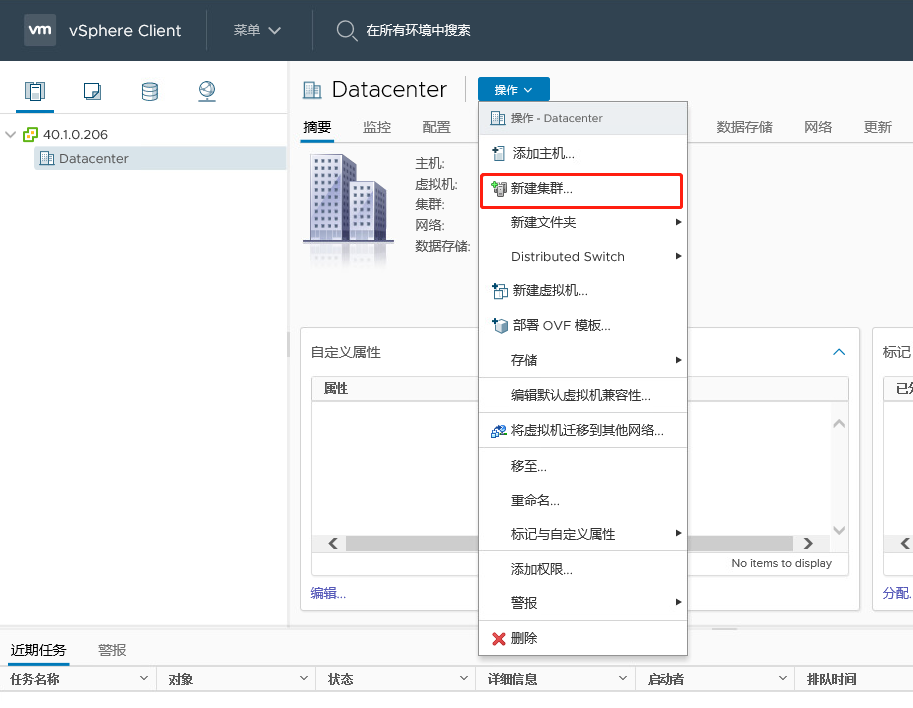The width and height of the screenshot is (913, 708).
Task: Open the 菜单 dropdown in header
Action: 257,30
